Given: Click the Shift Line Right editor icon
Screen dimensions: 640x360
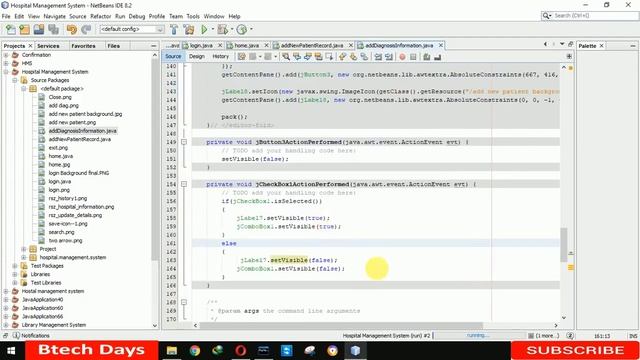Looking at the screenshot, I should point(389,57).
